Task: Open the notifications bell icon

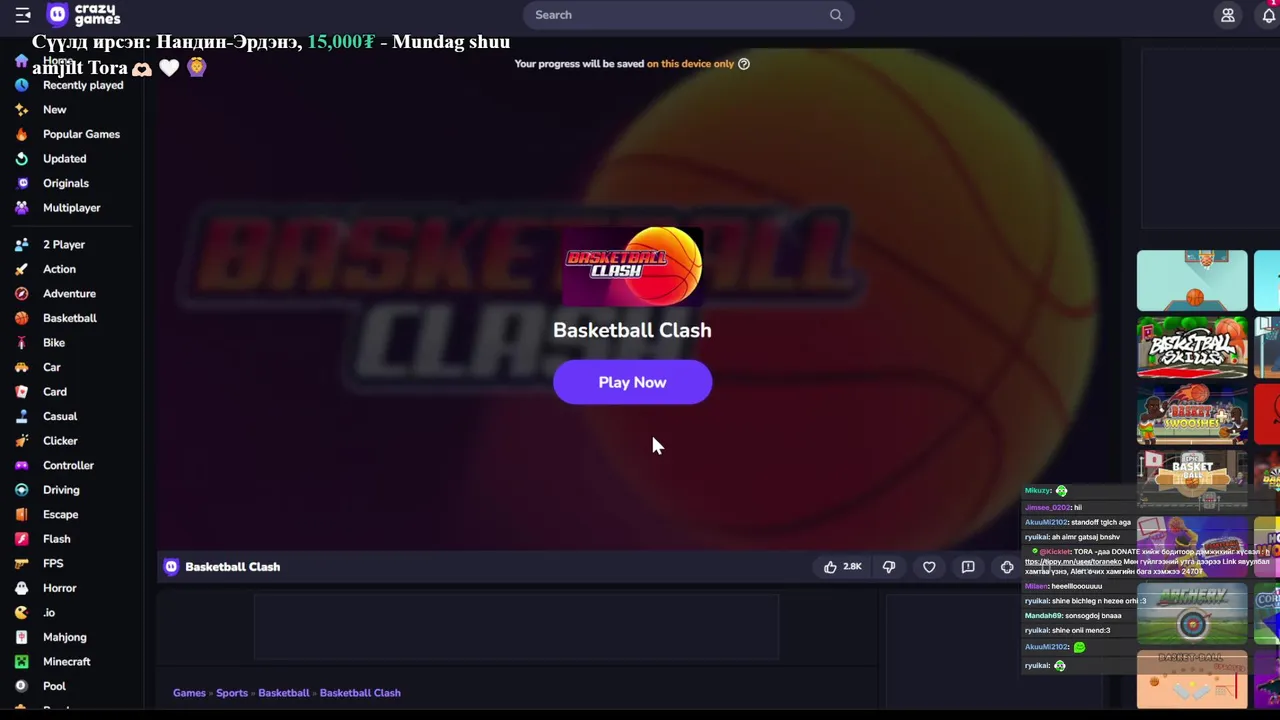Action: click(x=1269, y=15)
